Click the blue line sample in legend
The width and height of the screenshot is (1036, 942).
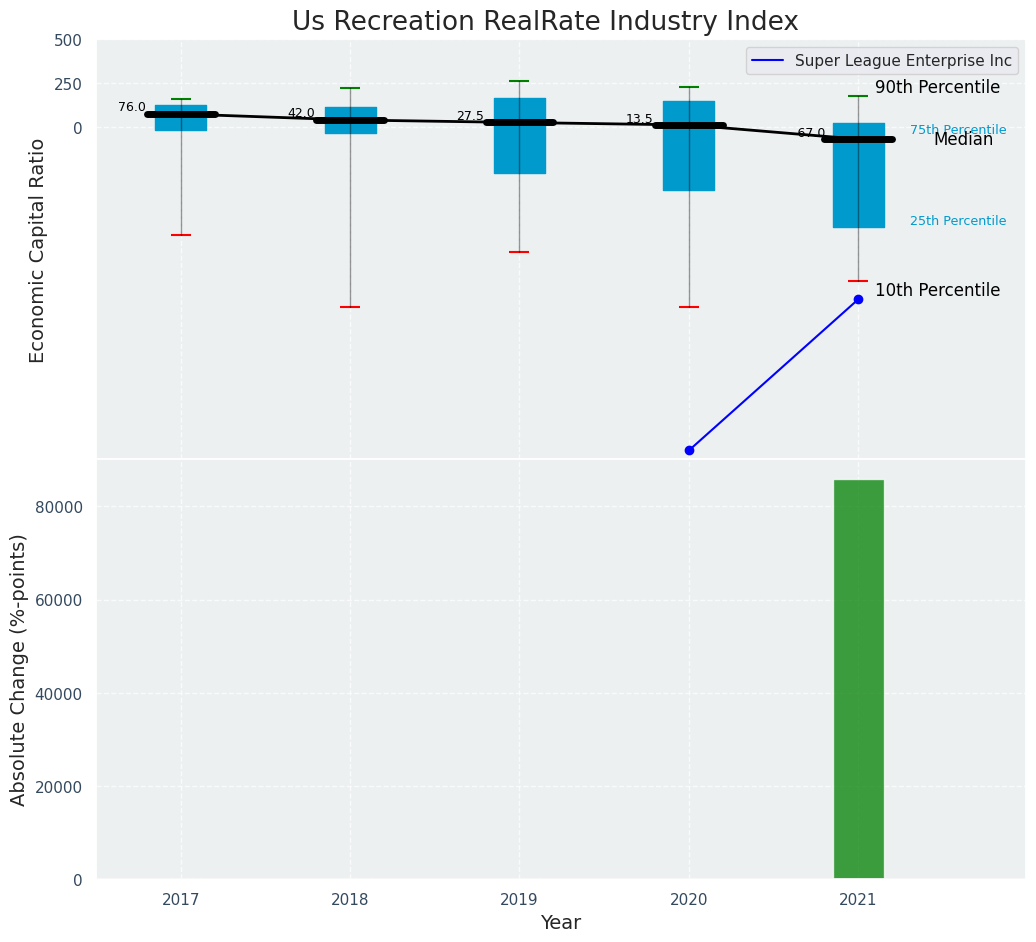point(768,61)
